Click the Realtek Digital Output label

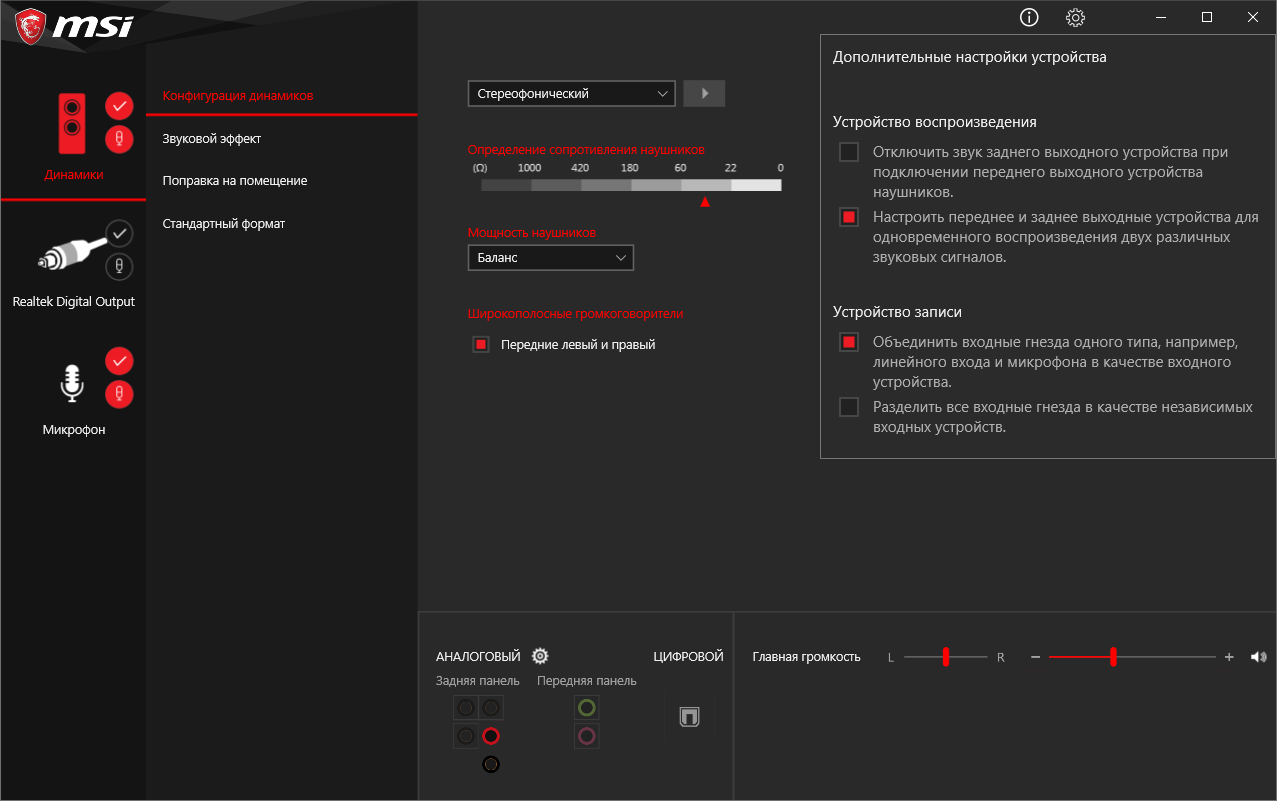click(74, 302)
